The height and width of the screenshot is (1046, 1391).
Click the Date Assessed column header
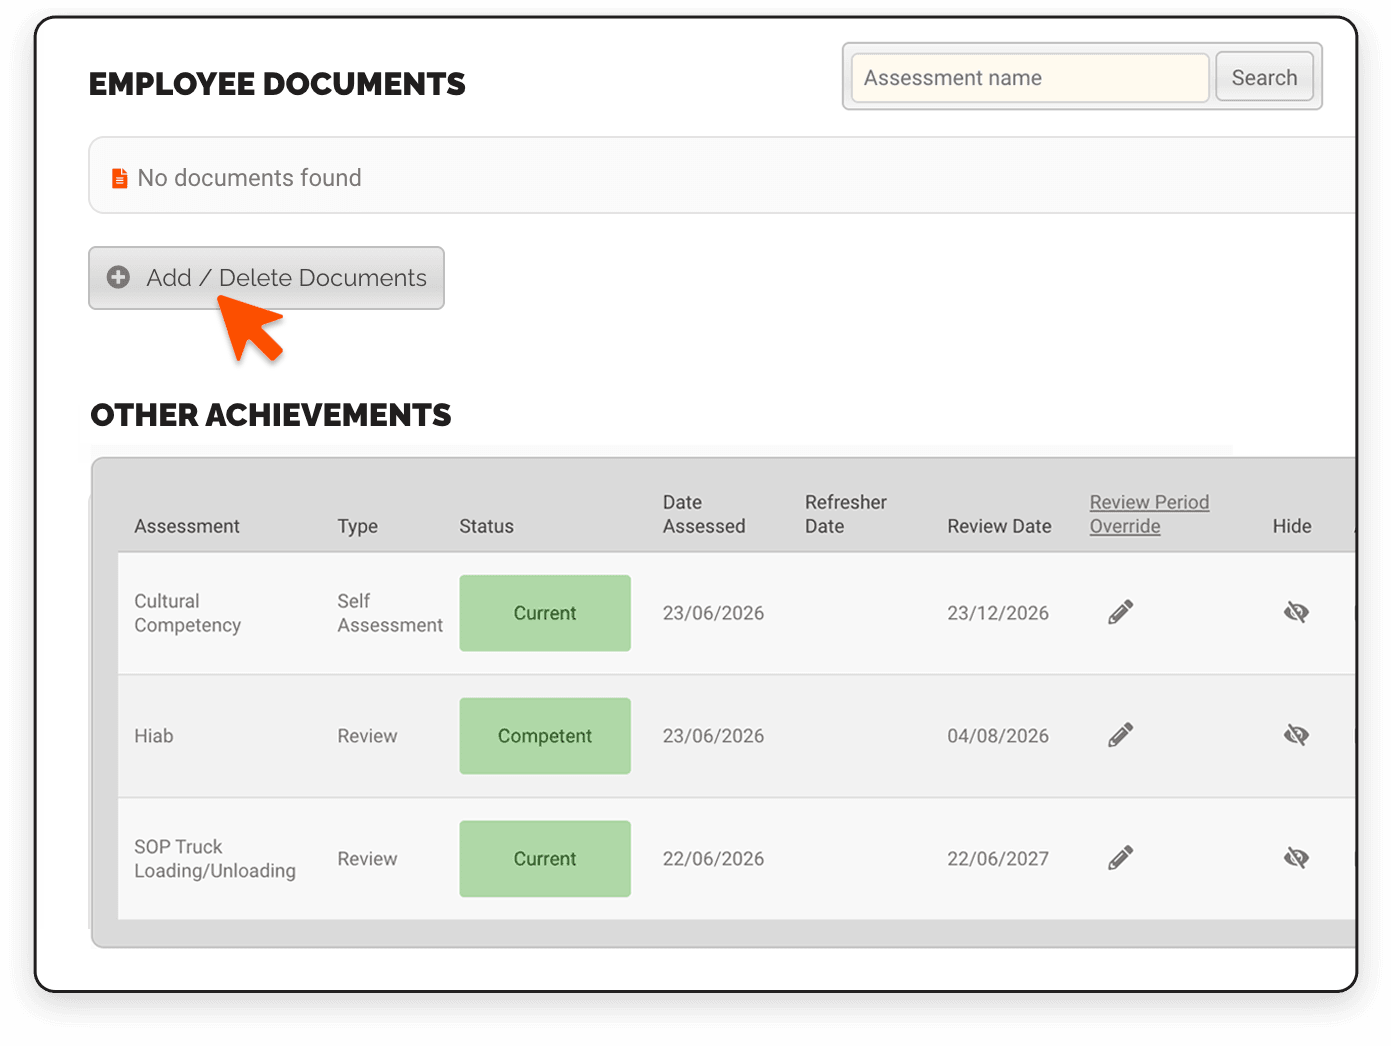pyautogui.click(x=704, y=514)
